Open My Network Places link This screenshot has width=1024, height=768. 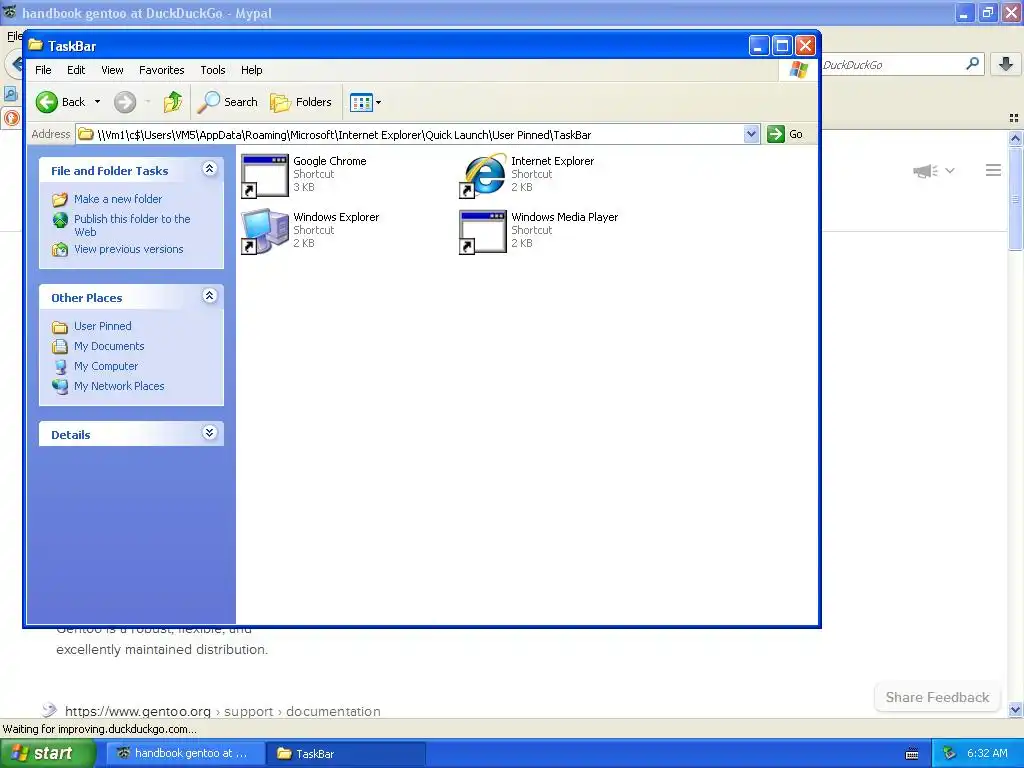(119, 386)
